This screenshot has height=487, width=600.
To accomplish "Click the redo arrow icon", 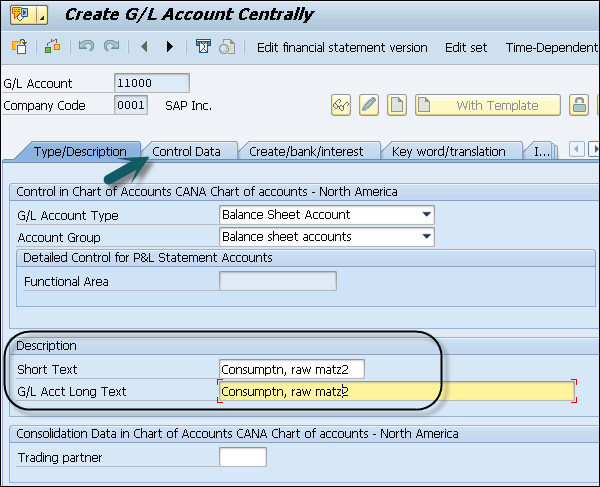I will (x=111, y=47).
